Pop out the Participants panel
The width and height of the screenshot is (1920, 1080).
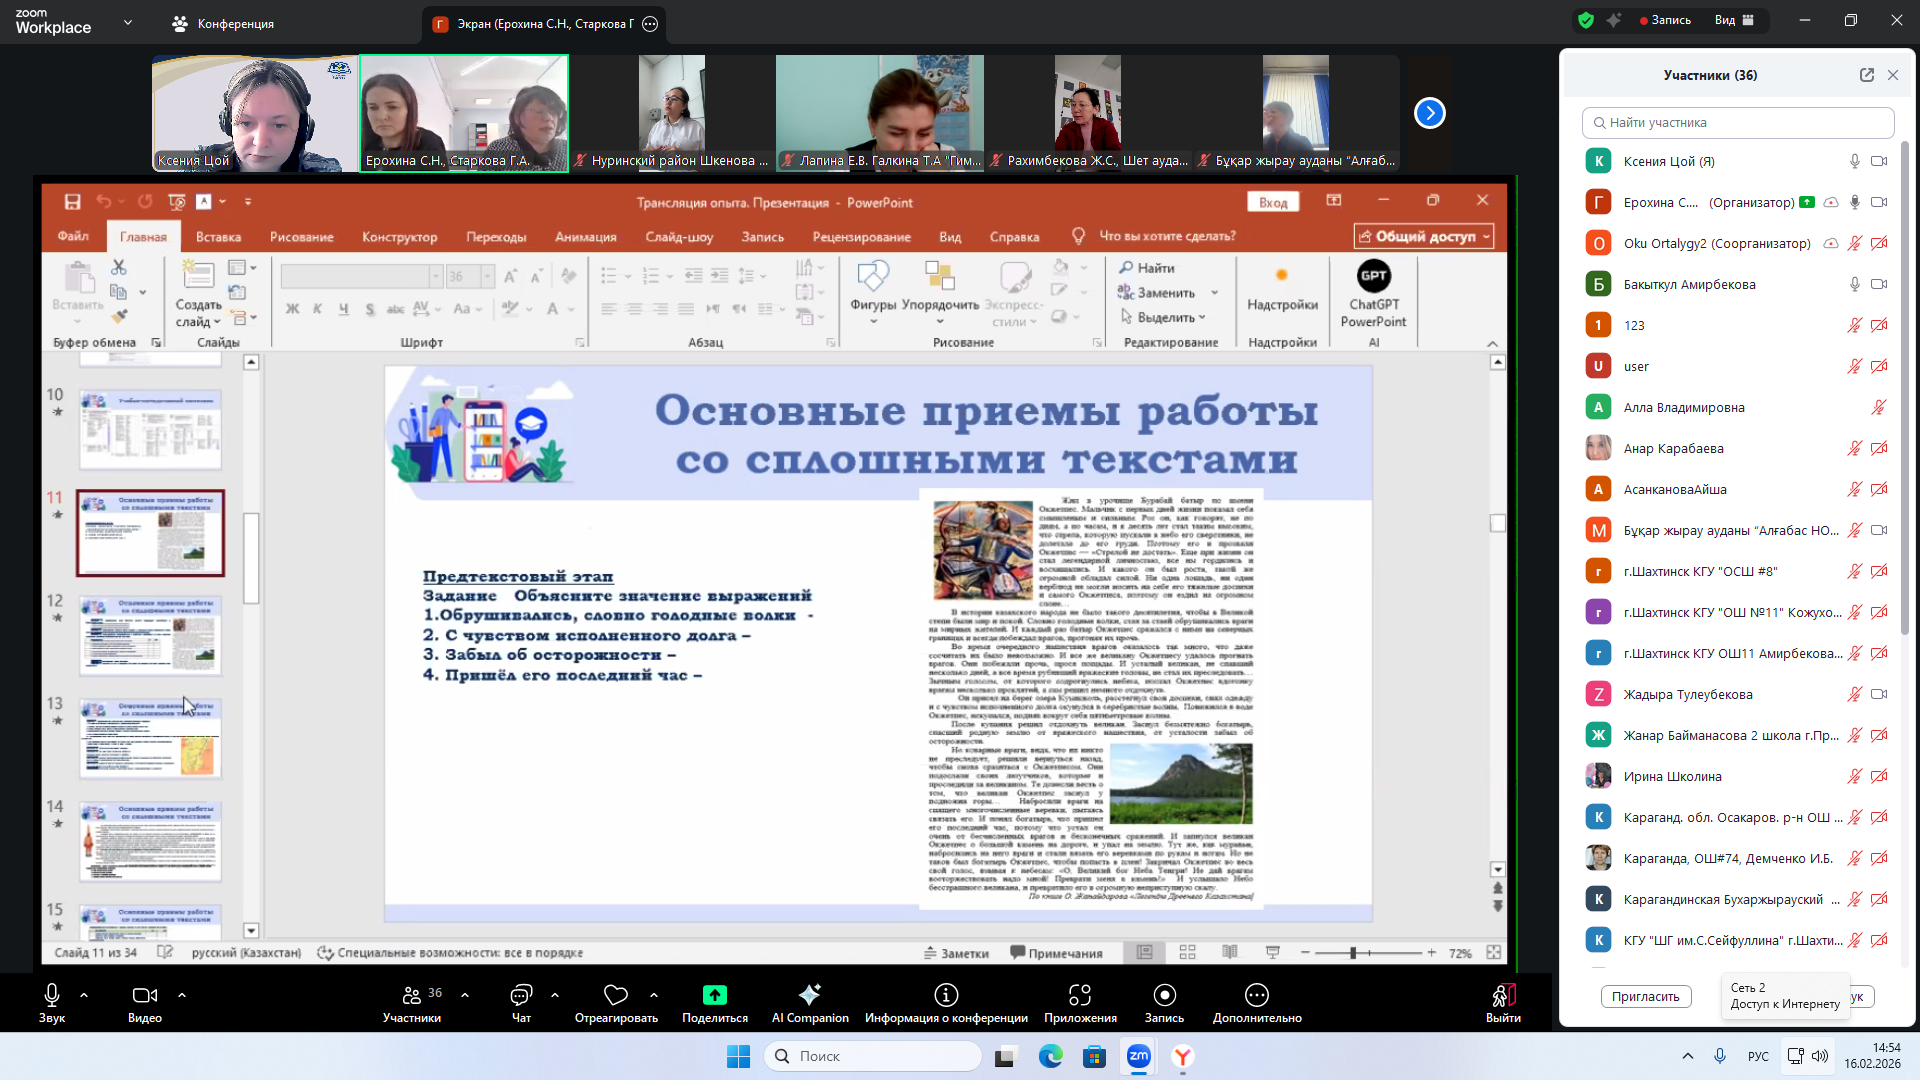click(1866, 75)
